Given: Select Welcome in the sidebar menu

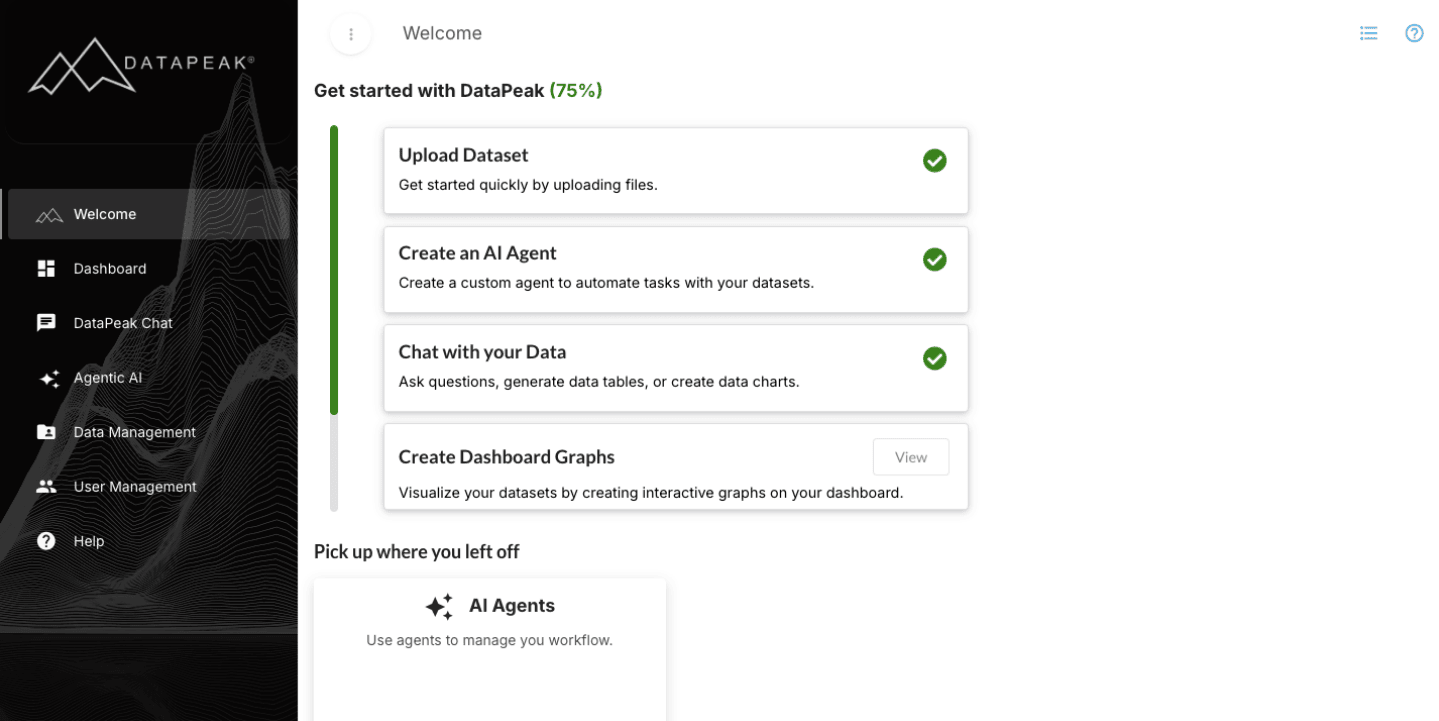Looking at the screenshot, I should 104,213.
